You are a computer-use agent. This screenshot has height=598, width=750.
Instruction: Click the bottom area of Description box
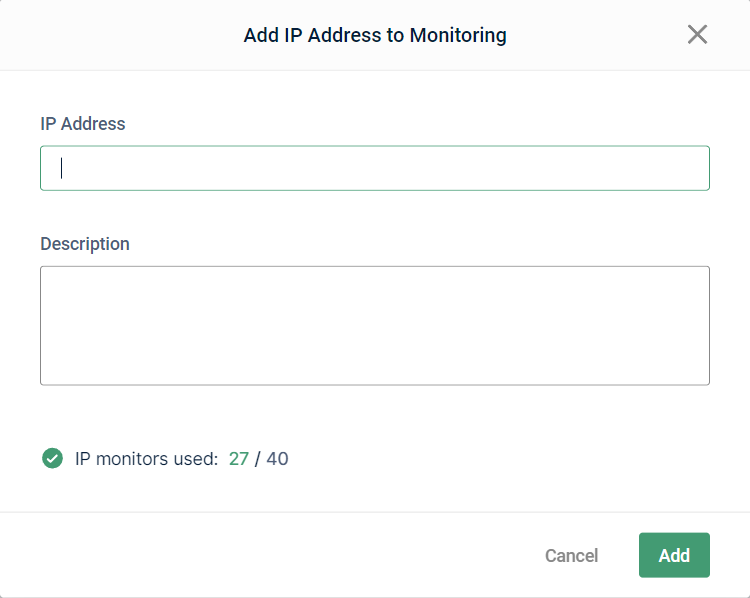(x=375, y=373)
